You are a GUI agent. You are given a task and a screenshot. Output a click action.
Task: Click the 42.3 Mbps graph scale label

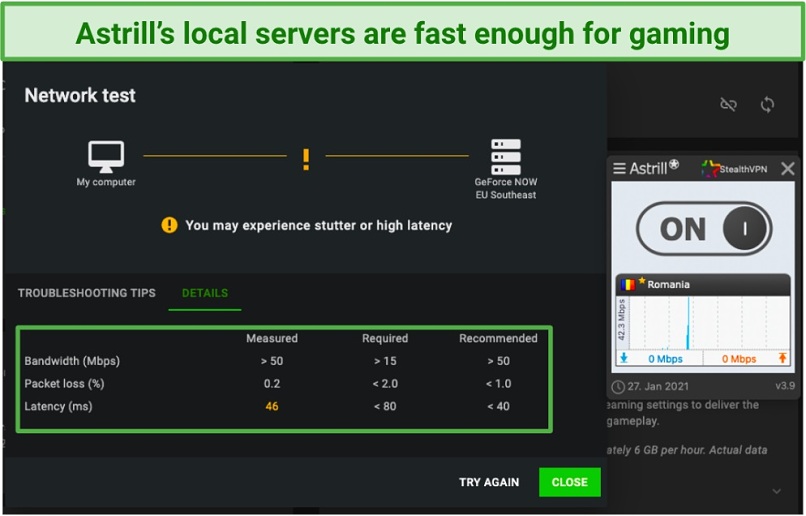pos(621,320)
